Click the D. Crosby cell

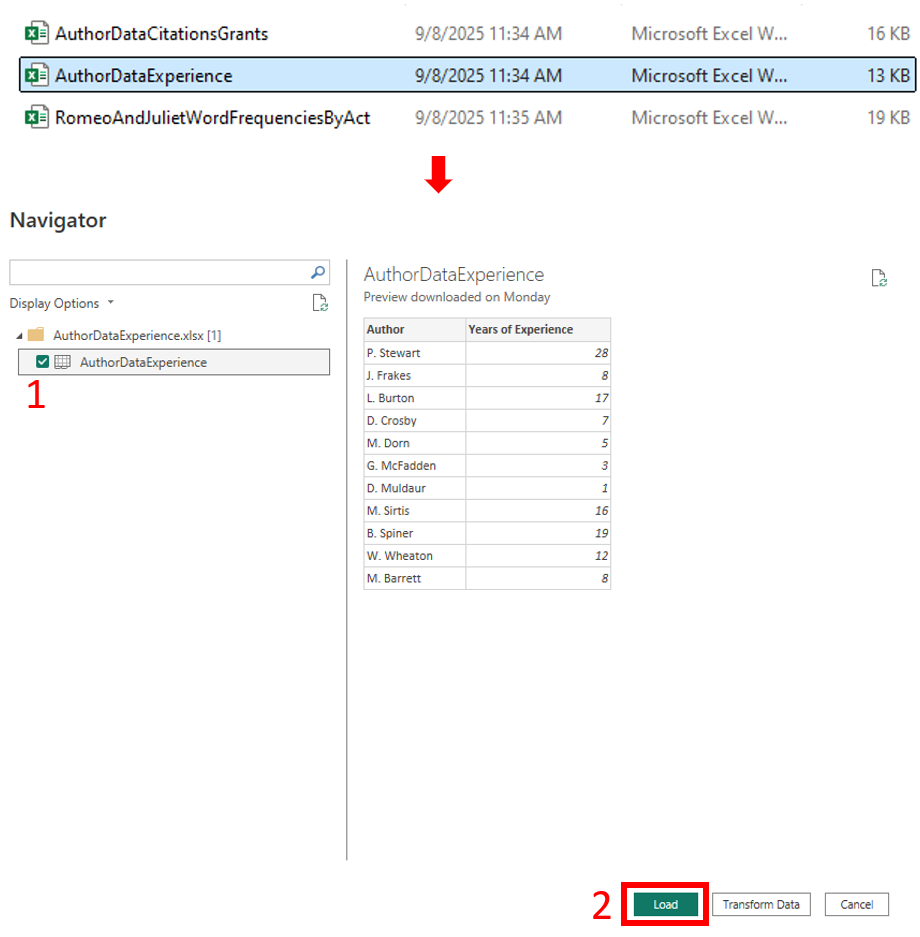tap(415, 421)
